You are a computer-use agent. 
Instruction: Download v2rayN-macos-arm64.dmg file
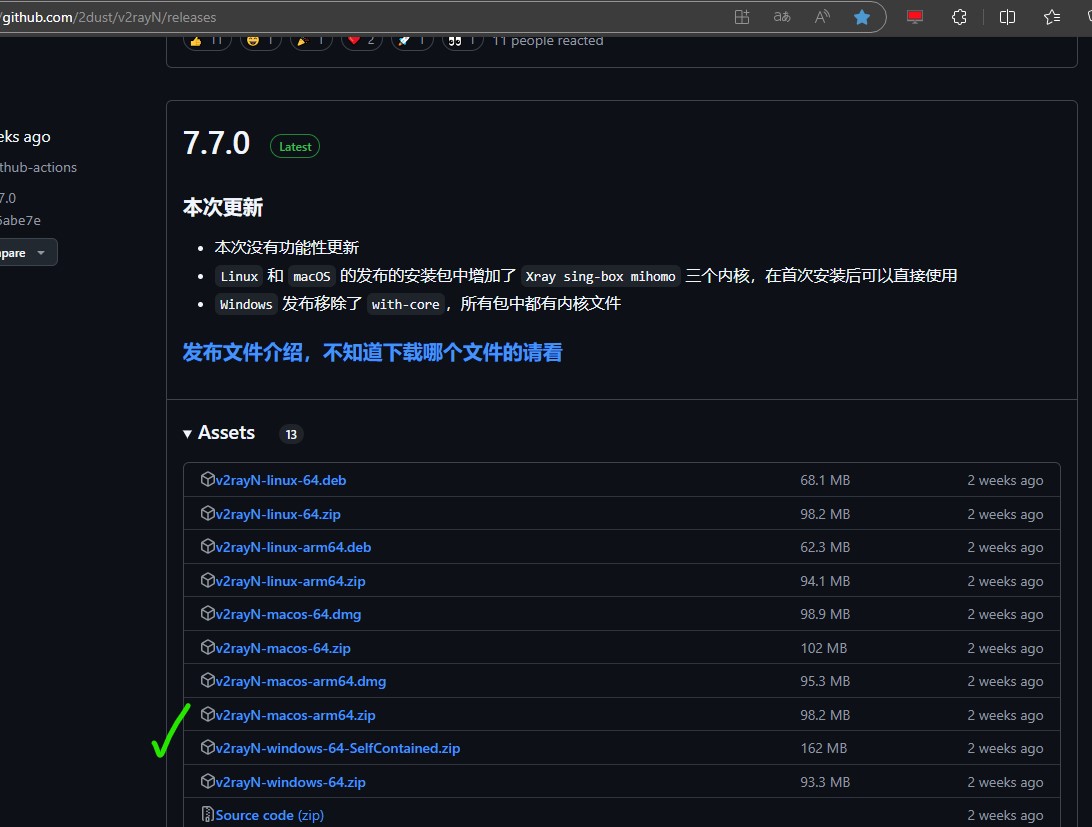(300, 681)
